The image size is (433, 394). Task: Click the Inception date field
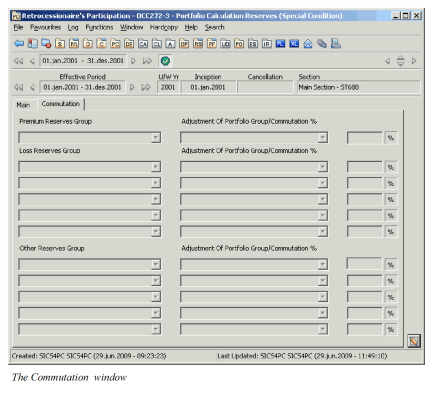pyautogui.click(x=208, y=87)
